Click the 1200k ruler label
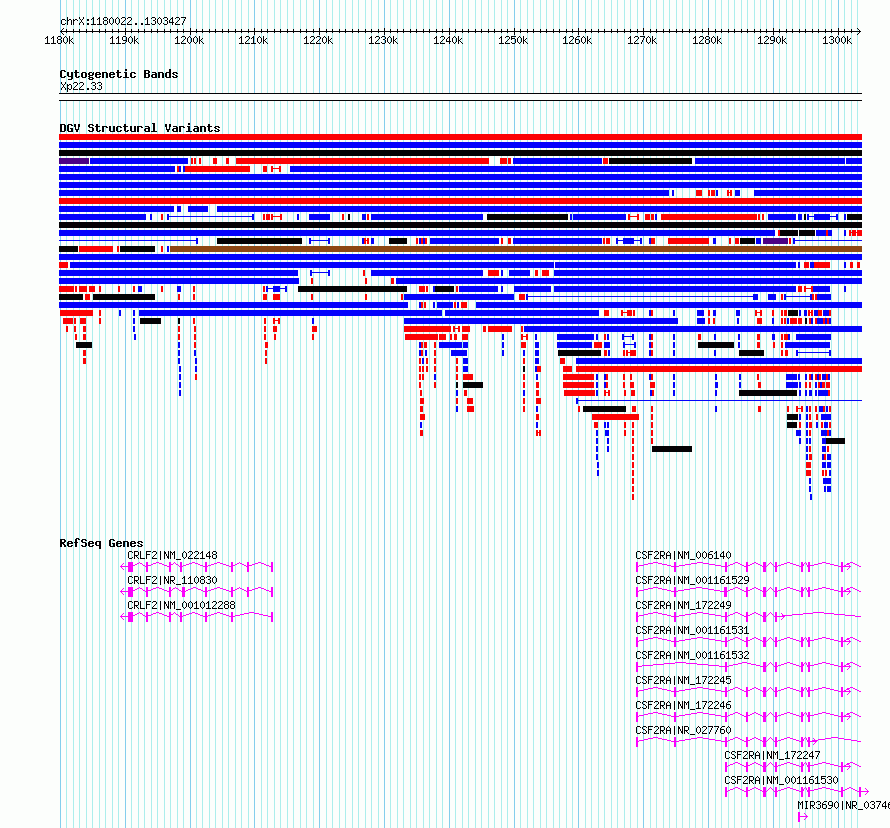The image size is (890, 828). (189, 40)
